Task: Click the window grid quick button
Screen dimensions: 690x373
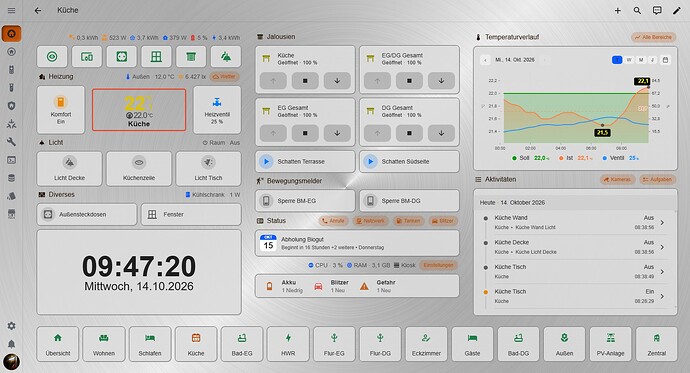Action: (x=156, y=57)
